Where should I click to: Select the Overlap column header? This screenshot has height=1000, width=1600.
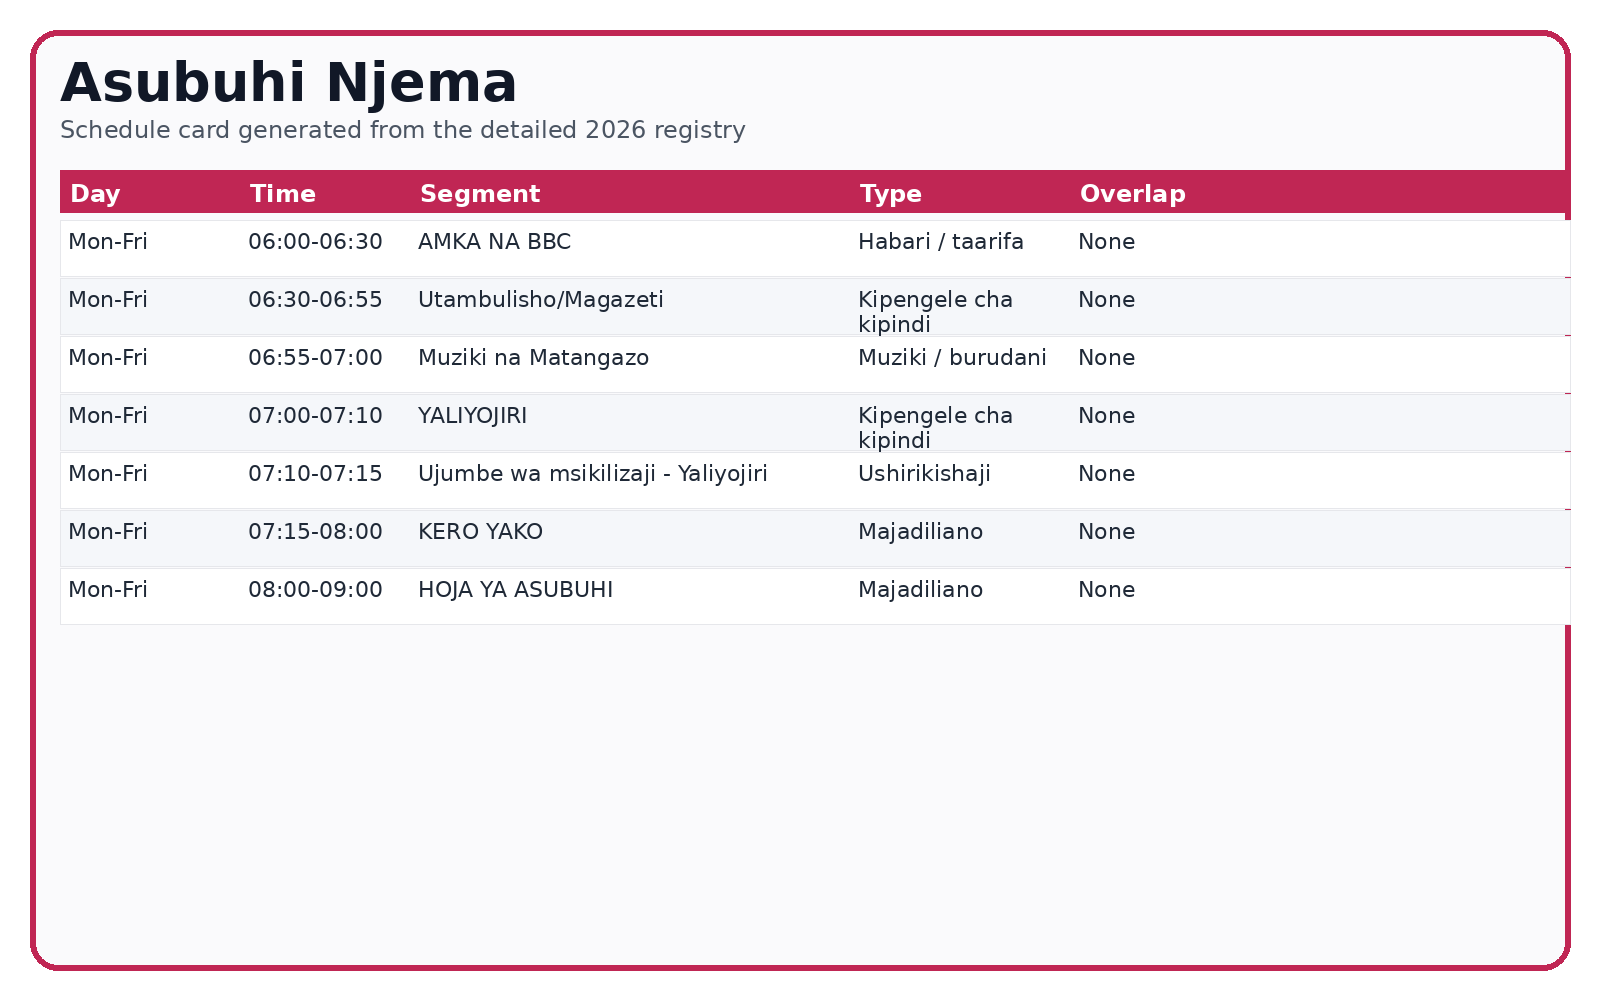click(1132, 194)
